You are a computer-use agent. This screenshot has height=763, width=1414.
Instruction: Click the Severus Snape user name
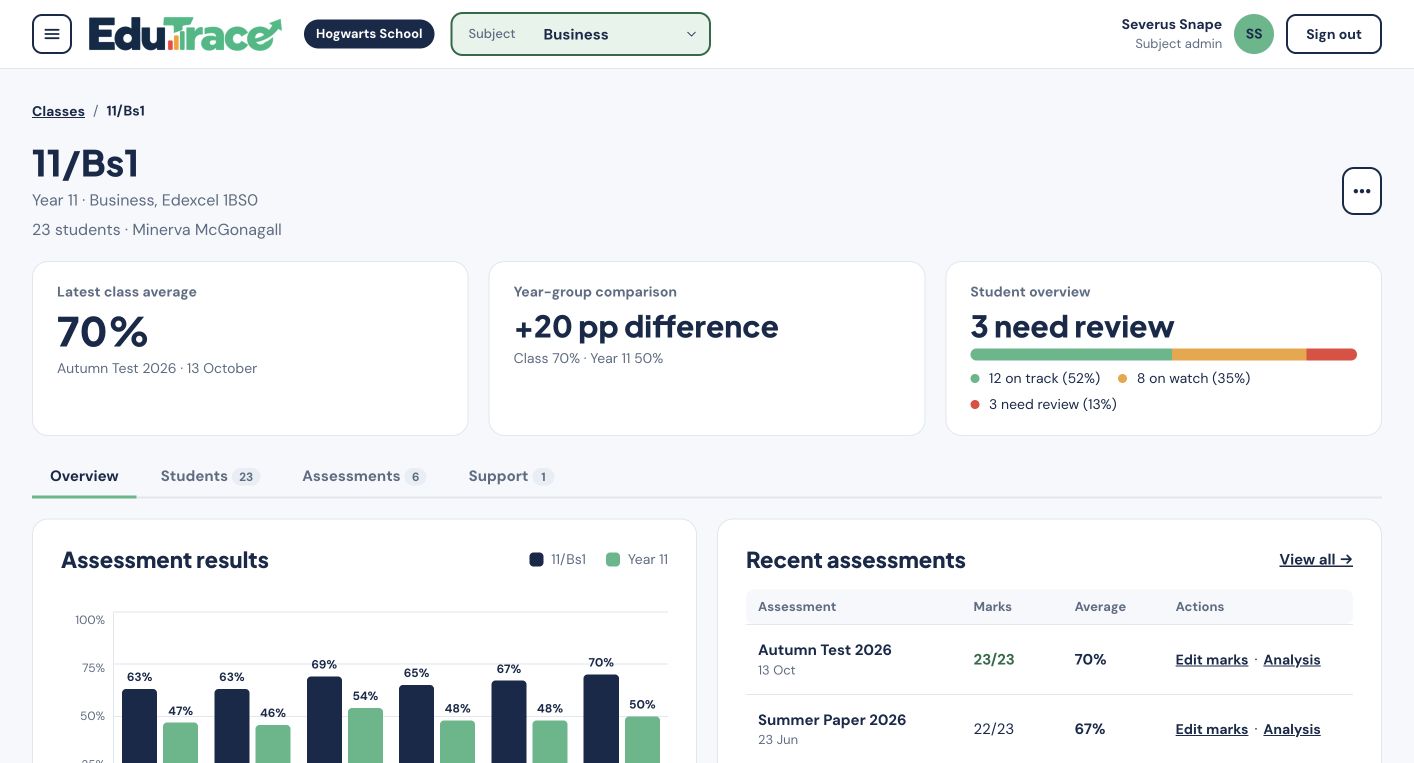(1171, 25)
